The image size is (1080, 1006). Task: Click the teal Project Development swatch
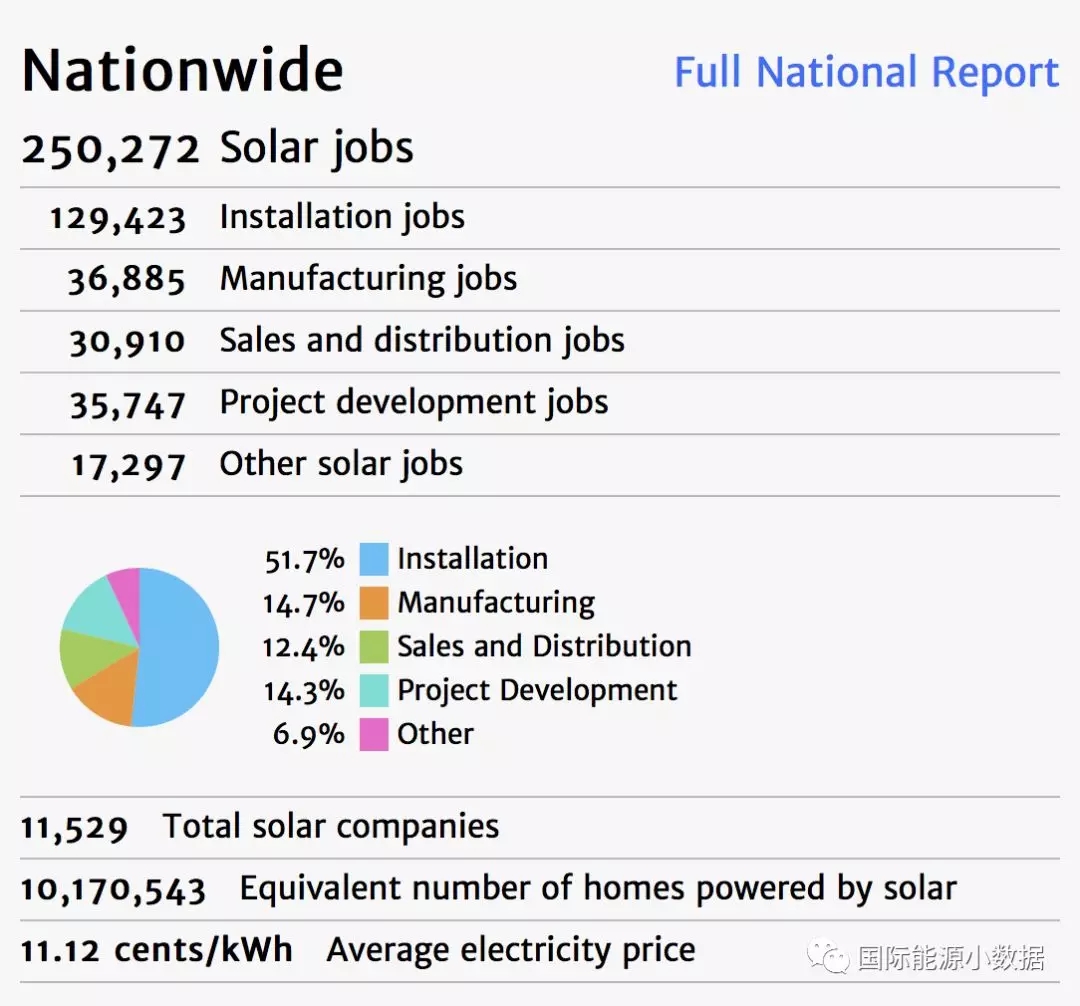pos(373,691)
